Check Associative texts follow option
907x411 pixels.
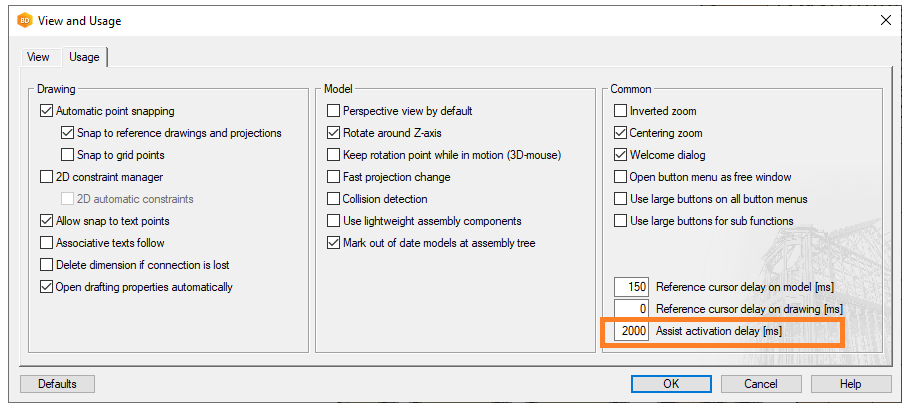tap(47, 243)
